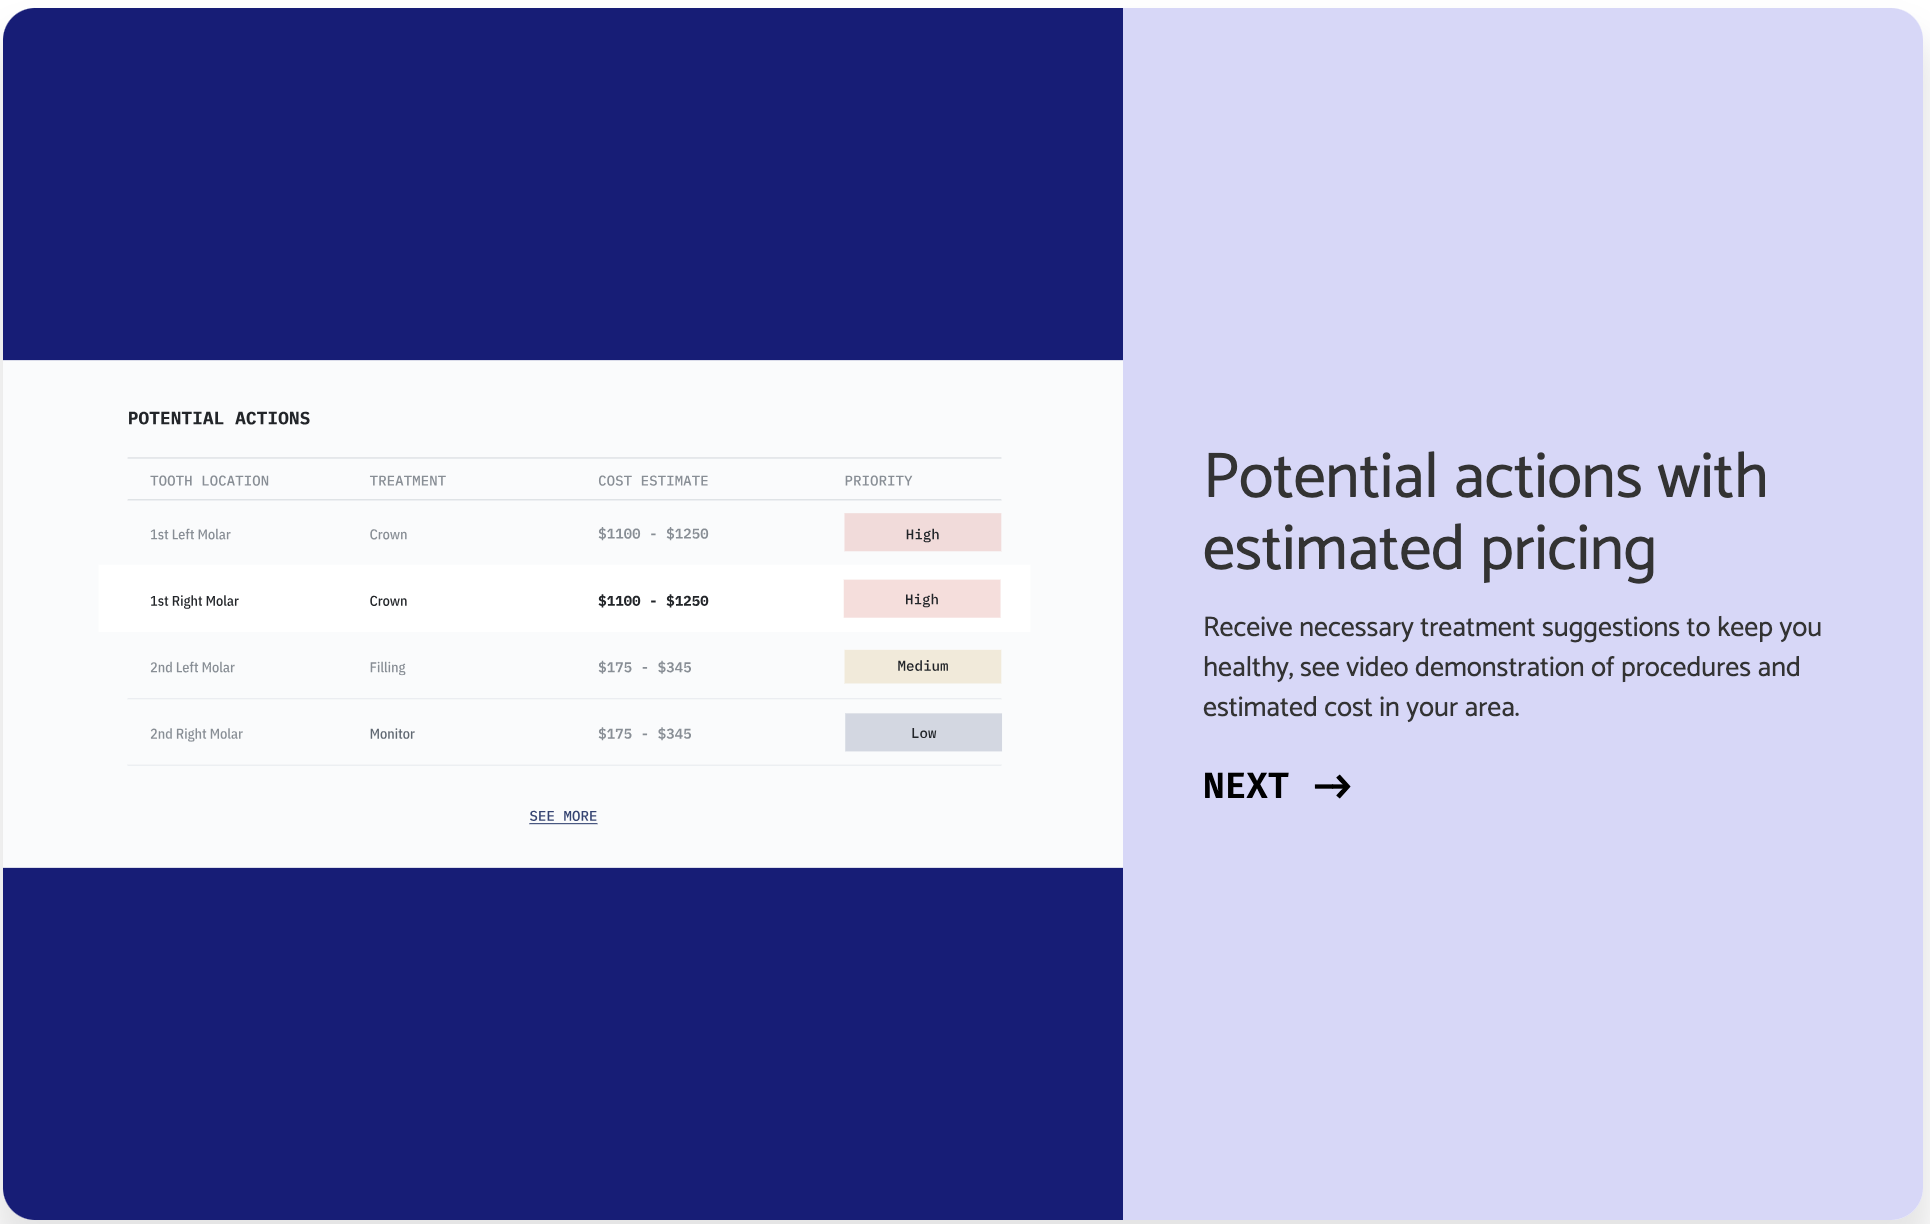1930x1224 pixels.
Task: Click the highlighted $1100 - $1250 cost
Action: tap(653, 601)
